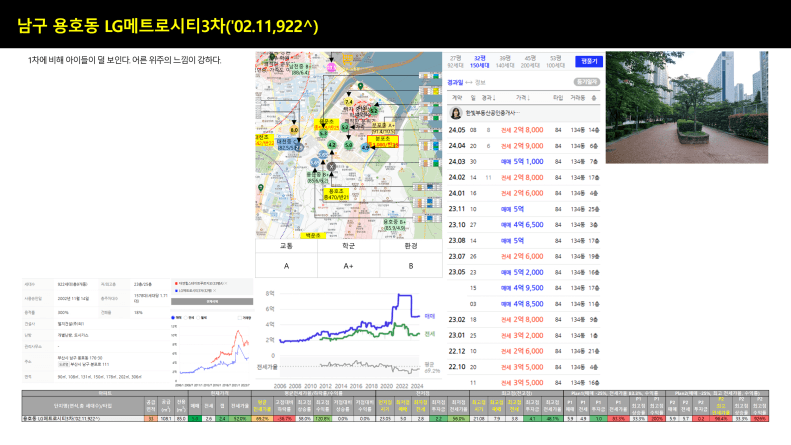
Task: Click the gray pill button above transaction table
Action: 587,82
